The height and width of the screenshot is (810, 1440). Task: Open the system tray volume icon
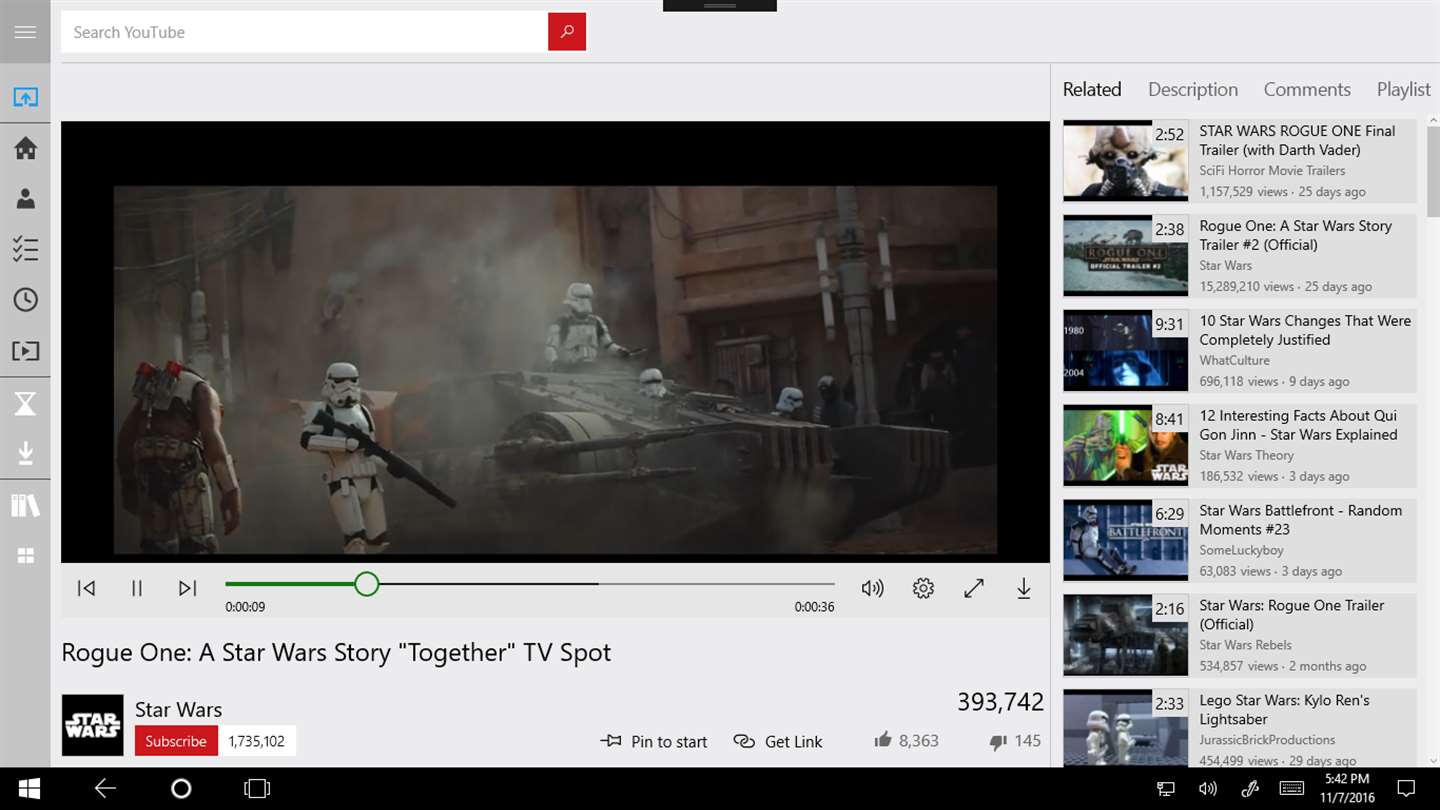point(1208,789)
